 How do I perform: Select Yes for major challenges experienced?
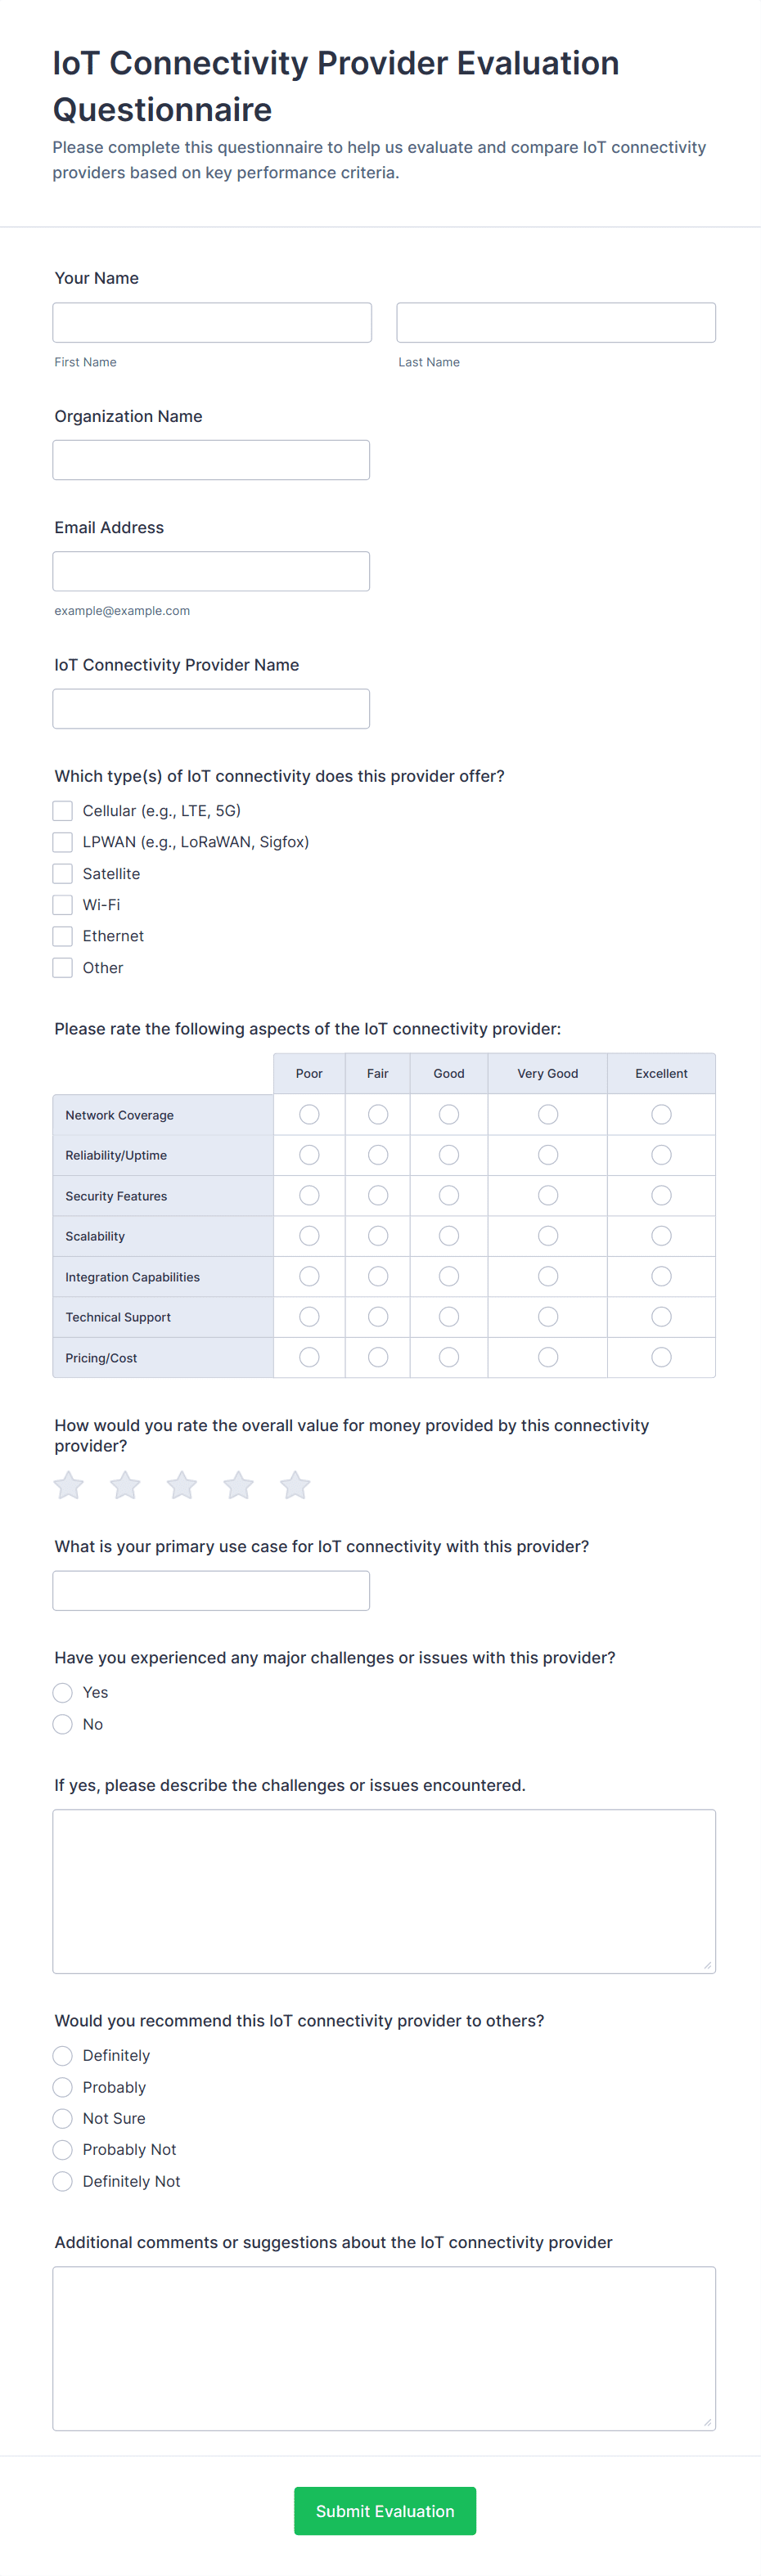click(x=63, y=1692)
